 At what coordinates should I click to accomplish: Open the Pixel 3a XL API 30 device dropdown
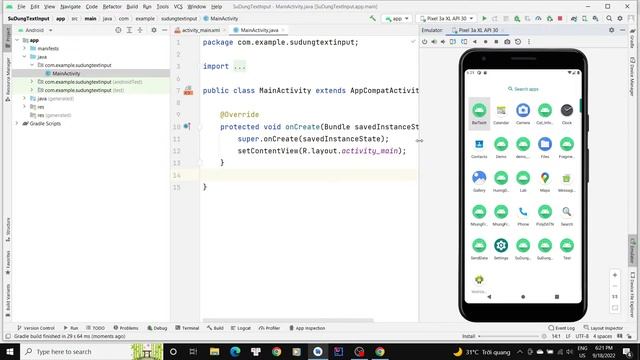coord(447,19)
